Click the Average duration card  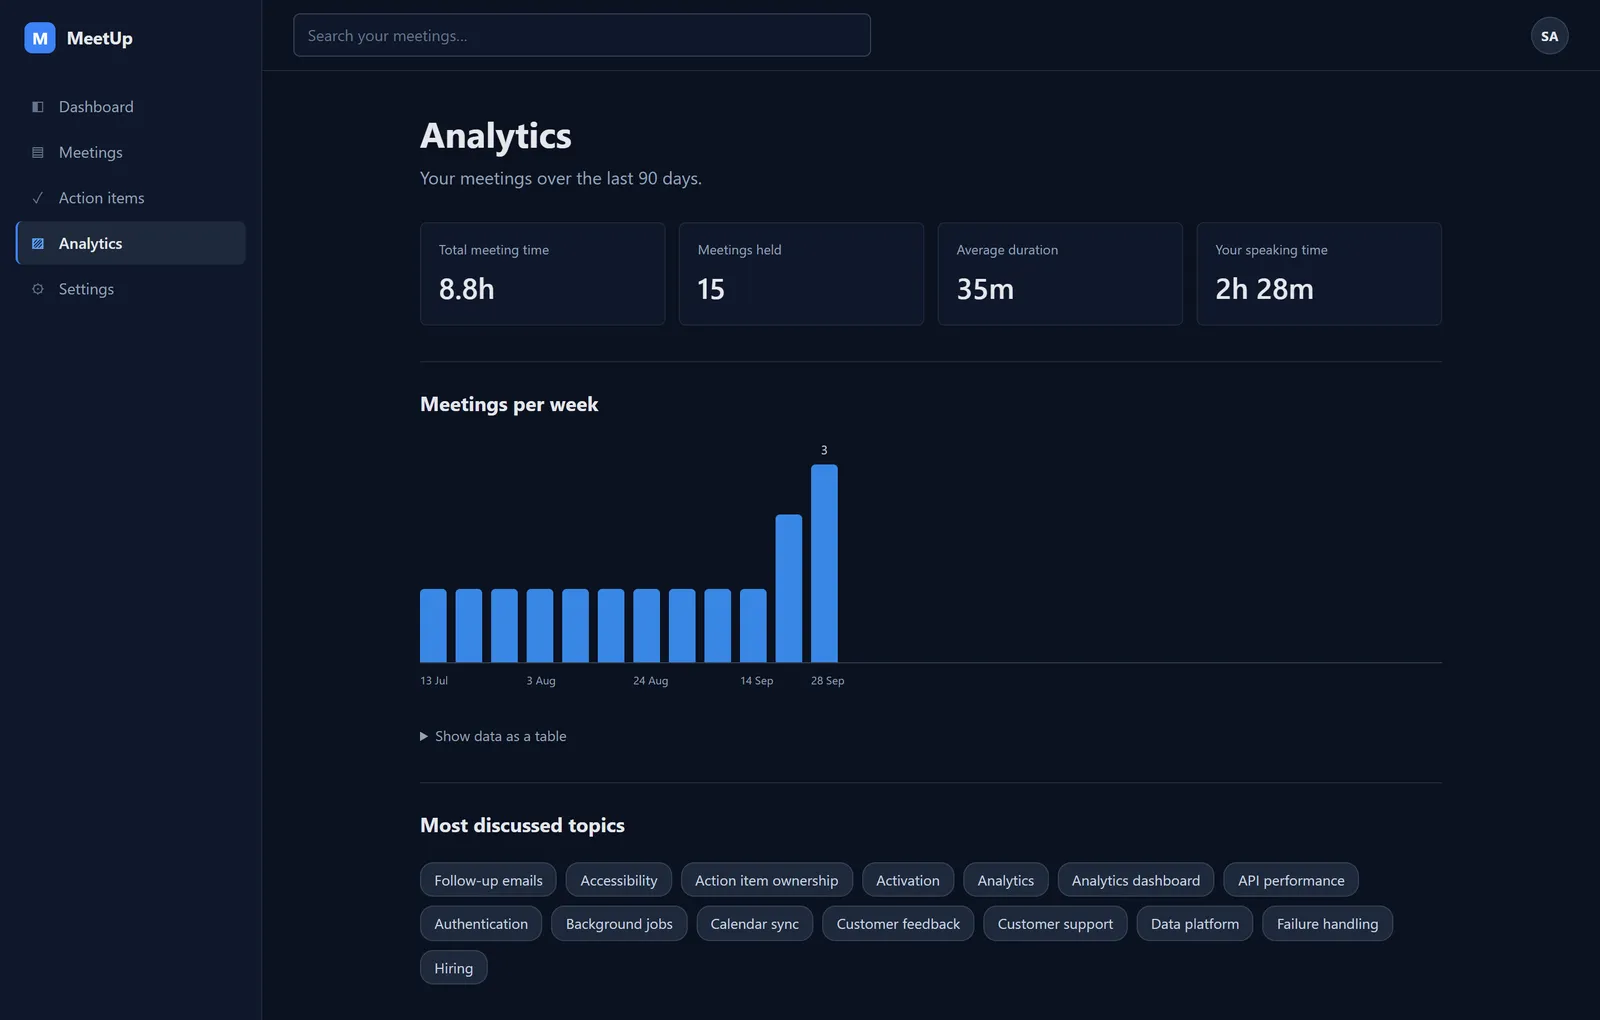pyautogui.click(x=1060, y=274)
